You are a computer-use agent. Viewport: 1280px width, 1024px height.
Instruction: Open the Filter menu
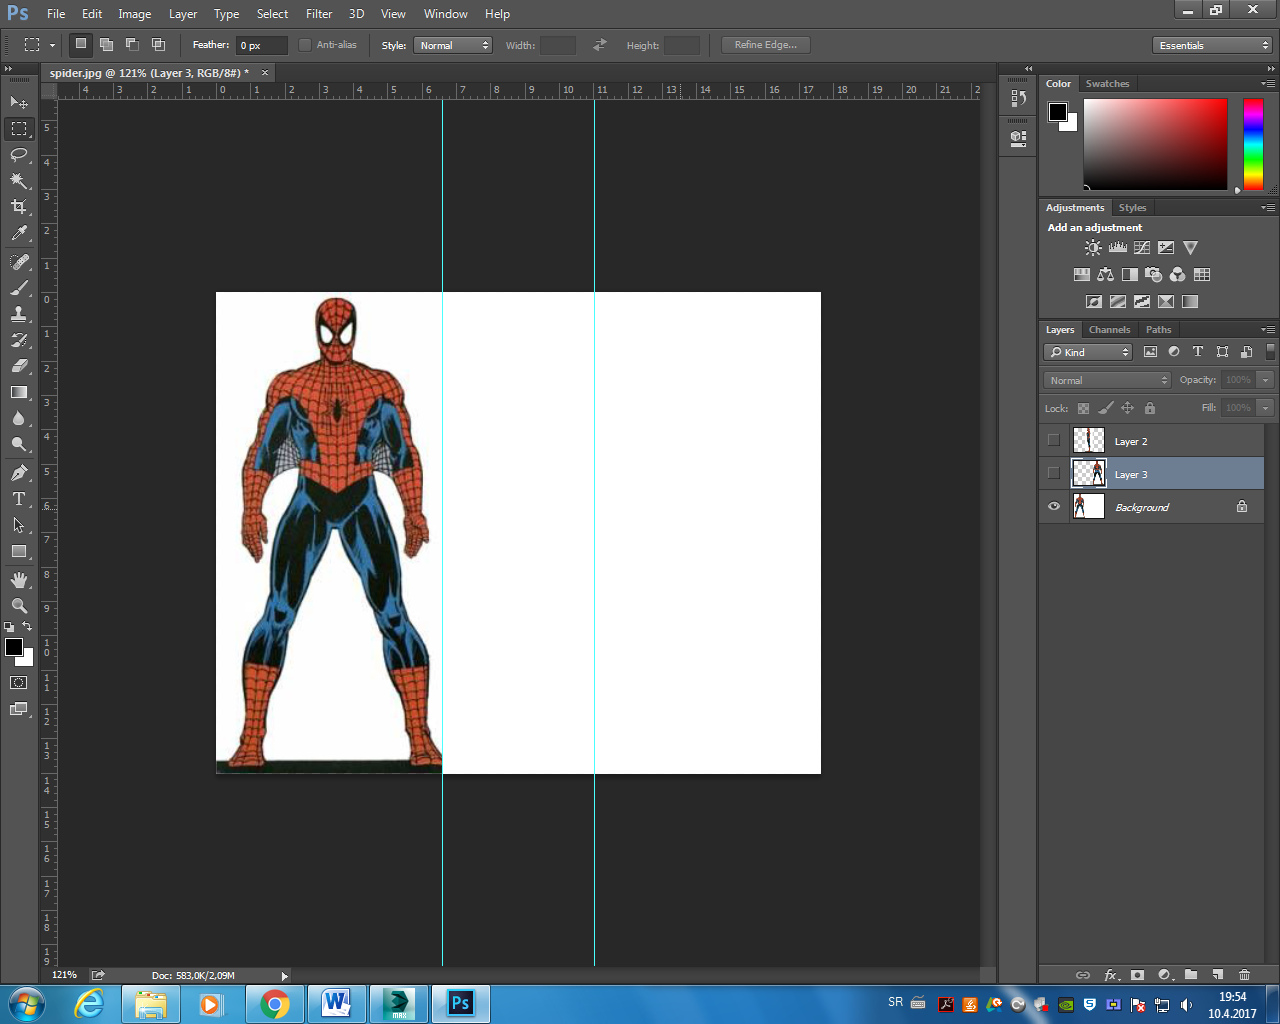319,14
